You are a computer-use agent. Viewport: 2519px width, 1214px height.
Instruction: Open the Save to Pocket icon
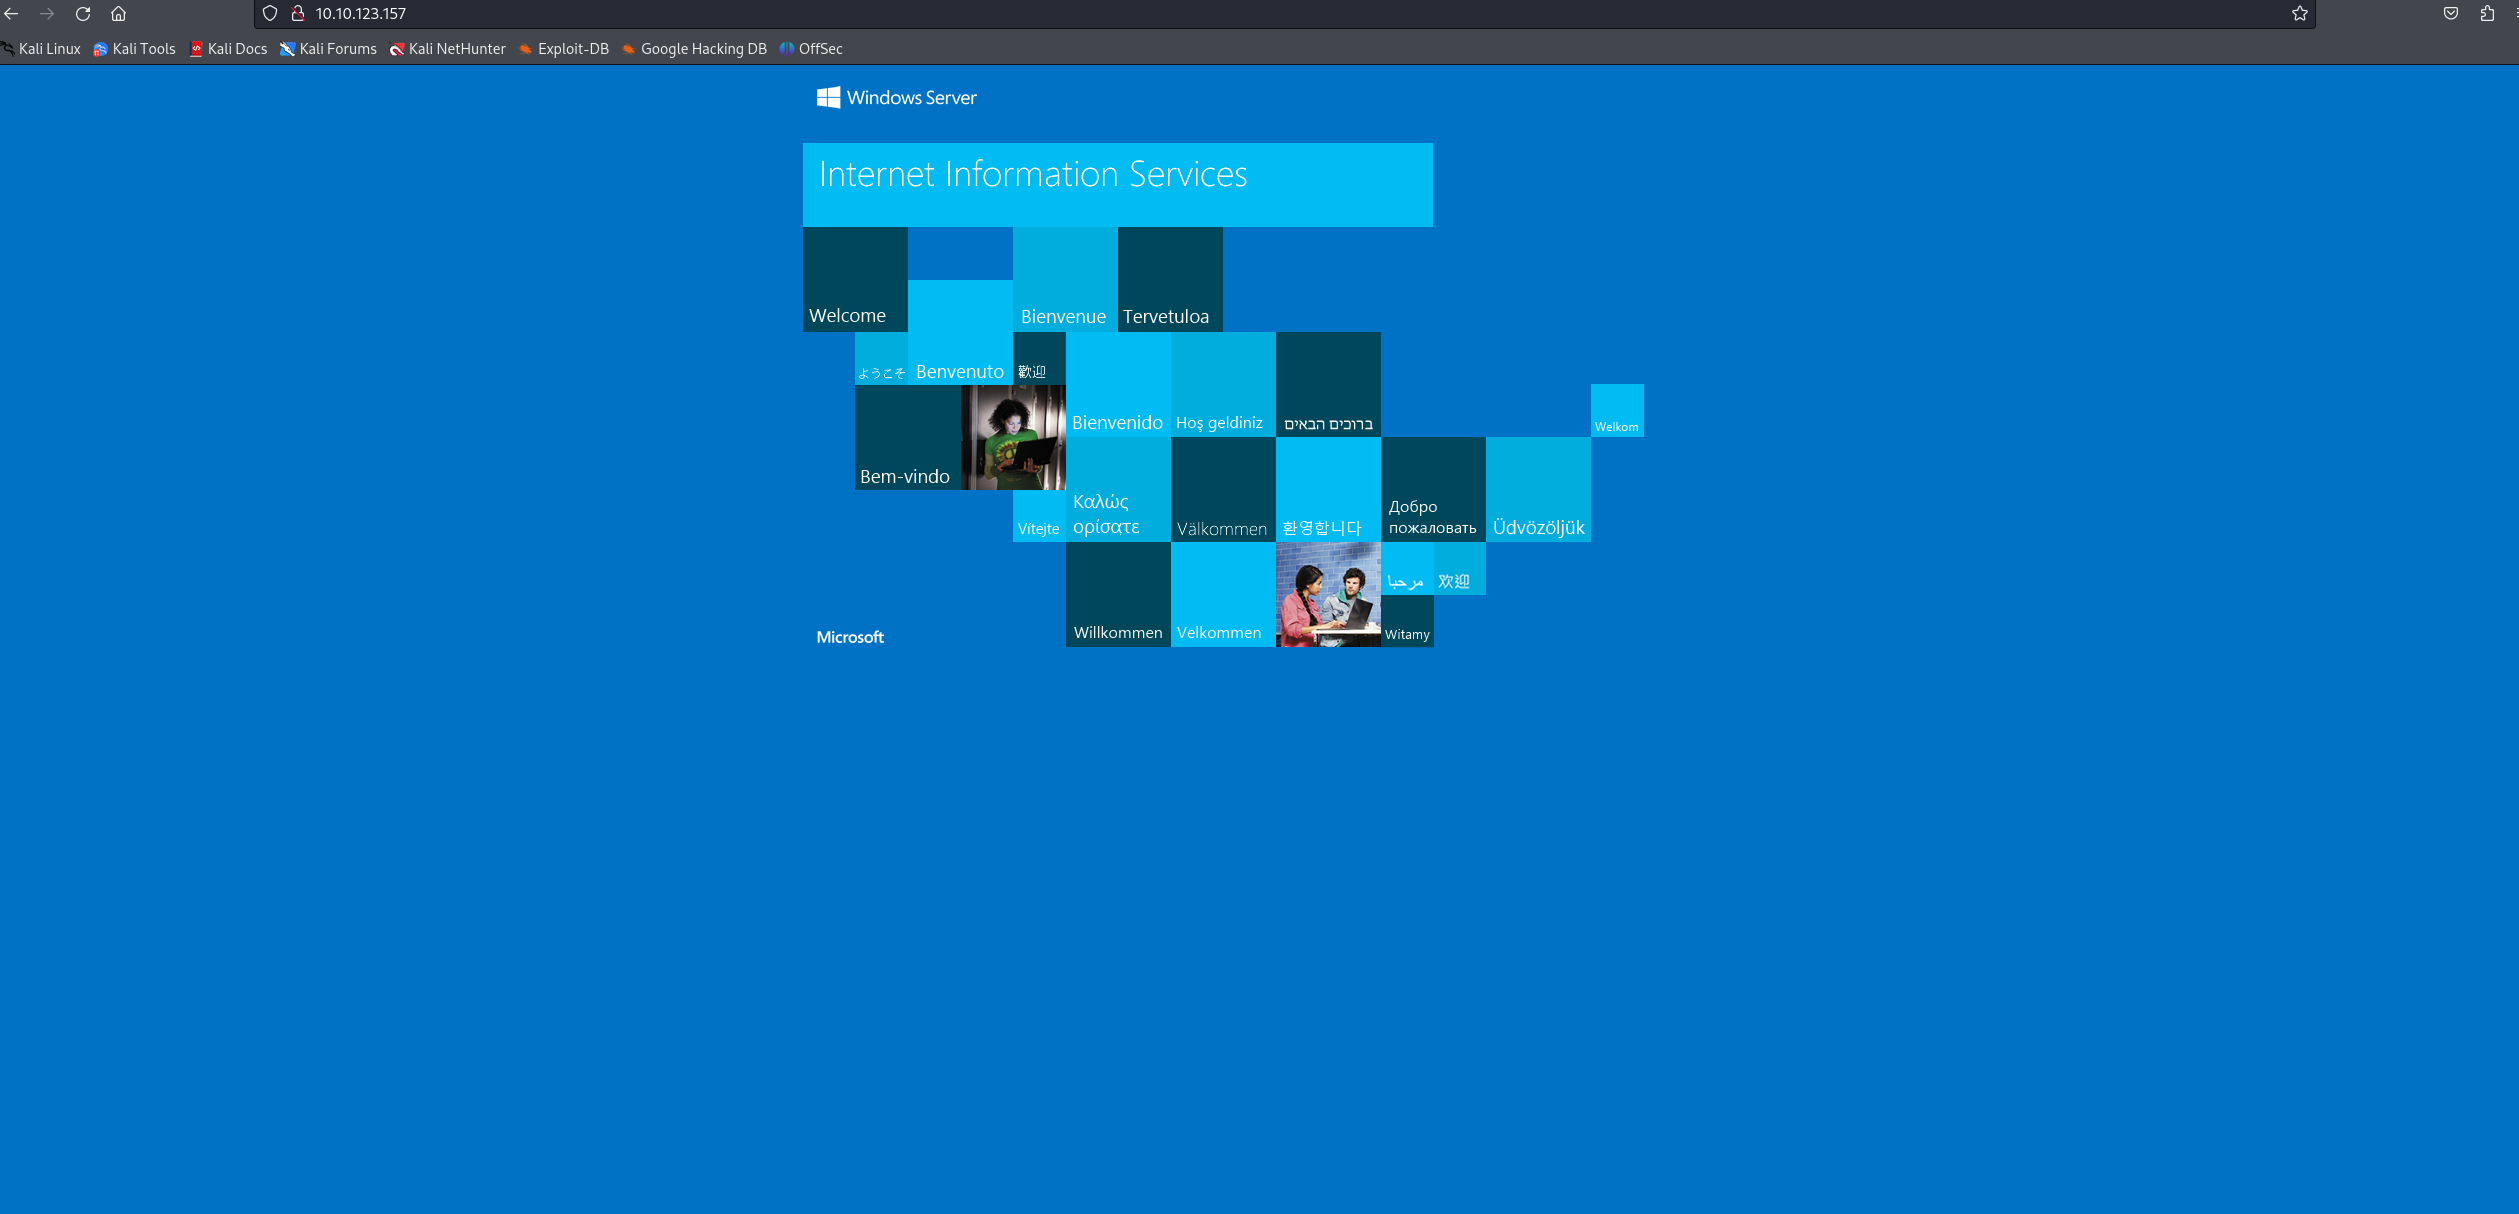click(x=2450, y=14)
